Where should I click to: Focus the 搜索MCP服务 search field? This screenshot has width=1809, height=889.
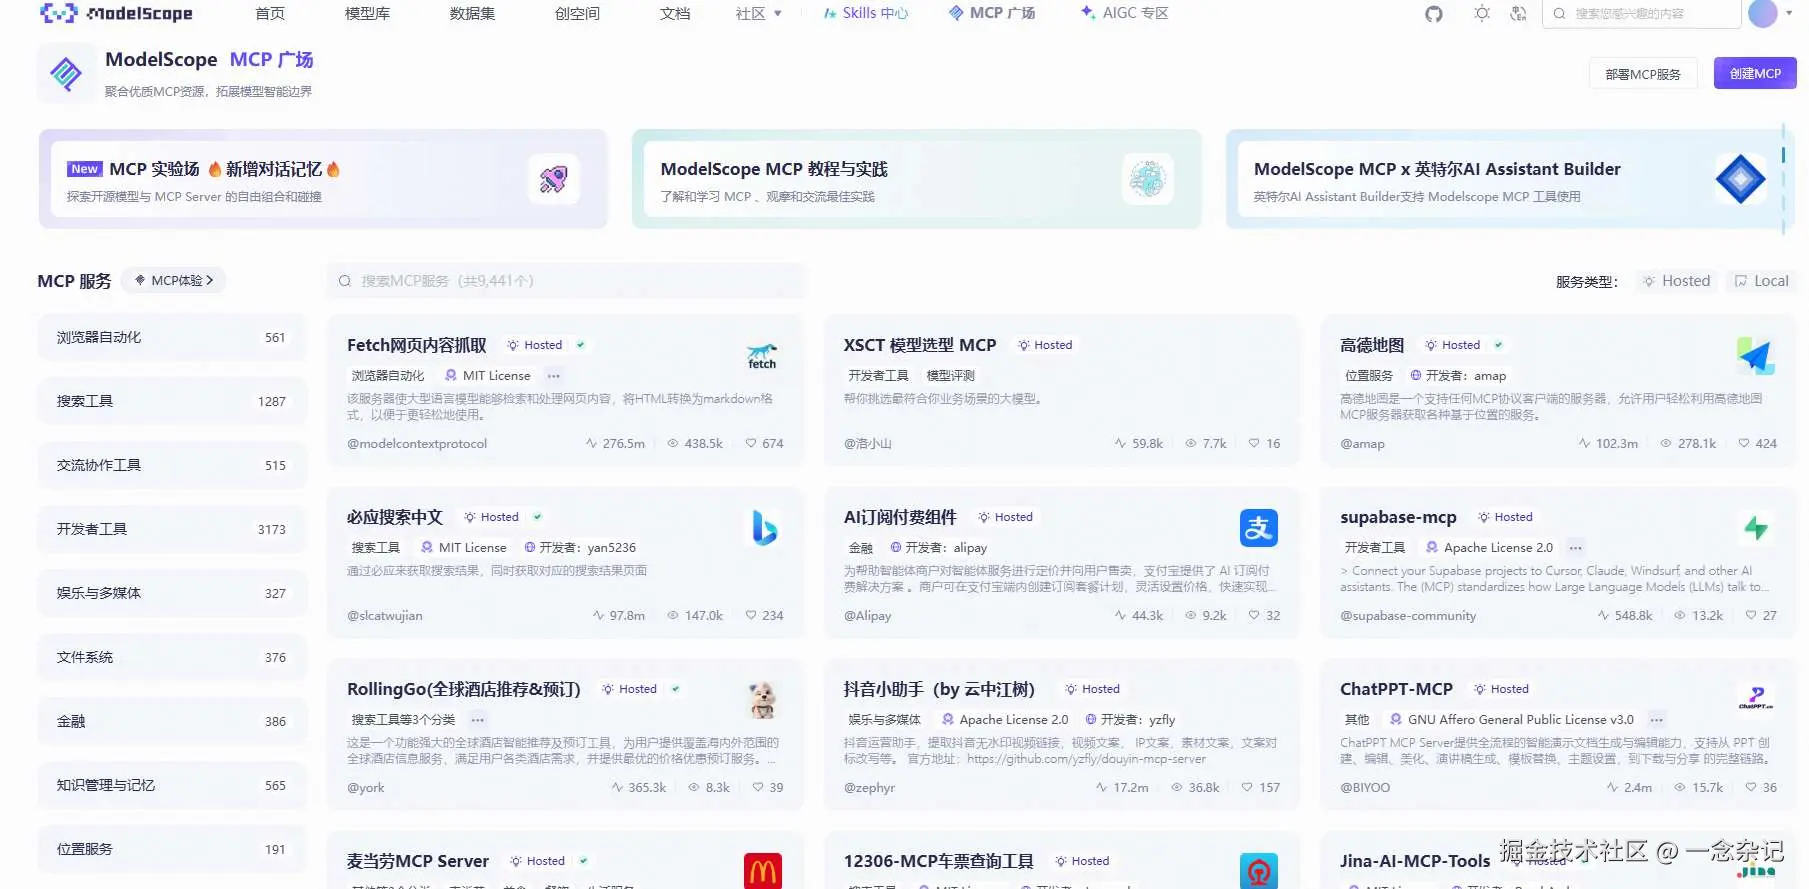[x=567, y=281]
